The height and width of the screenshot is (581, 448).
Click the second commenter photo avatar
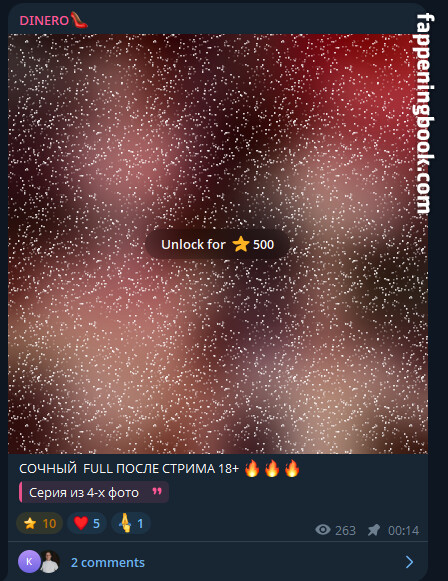click(50, 562)
